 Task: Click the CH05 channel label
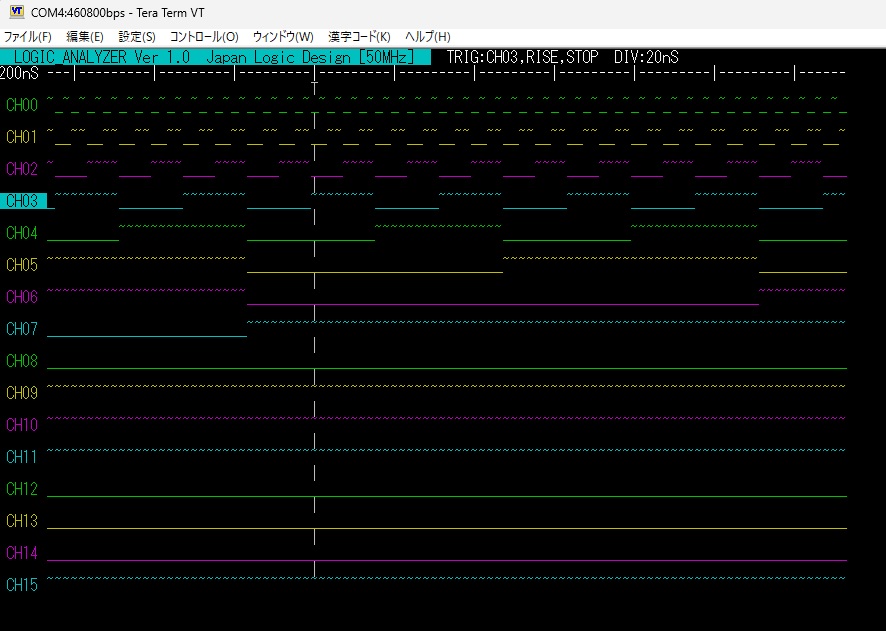22,265
